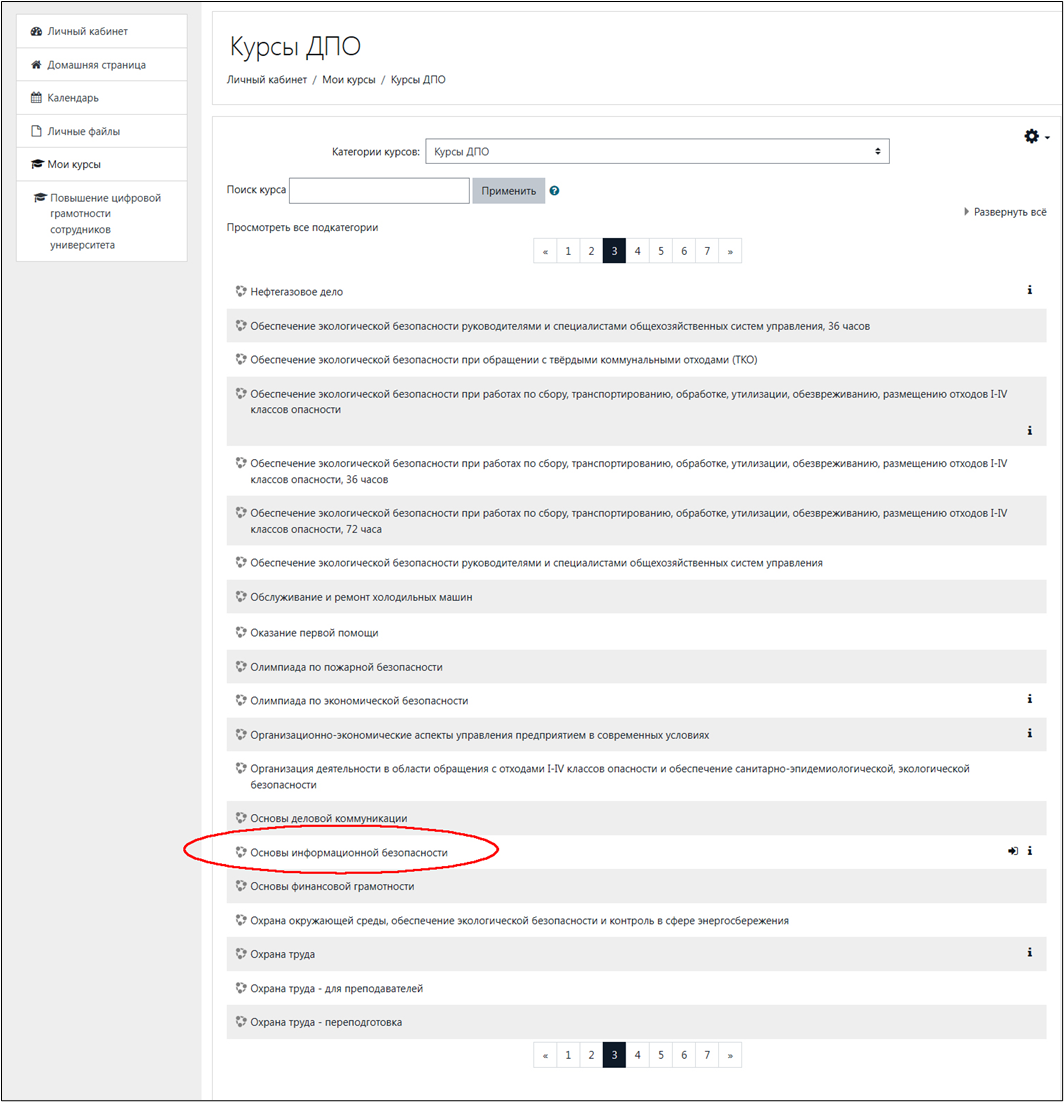Click course icon next to Оказание первой помощи
Image resolution: width=1064 pixels, height=1102 pixels.
click(241, 632)
